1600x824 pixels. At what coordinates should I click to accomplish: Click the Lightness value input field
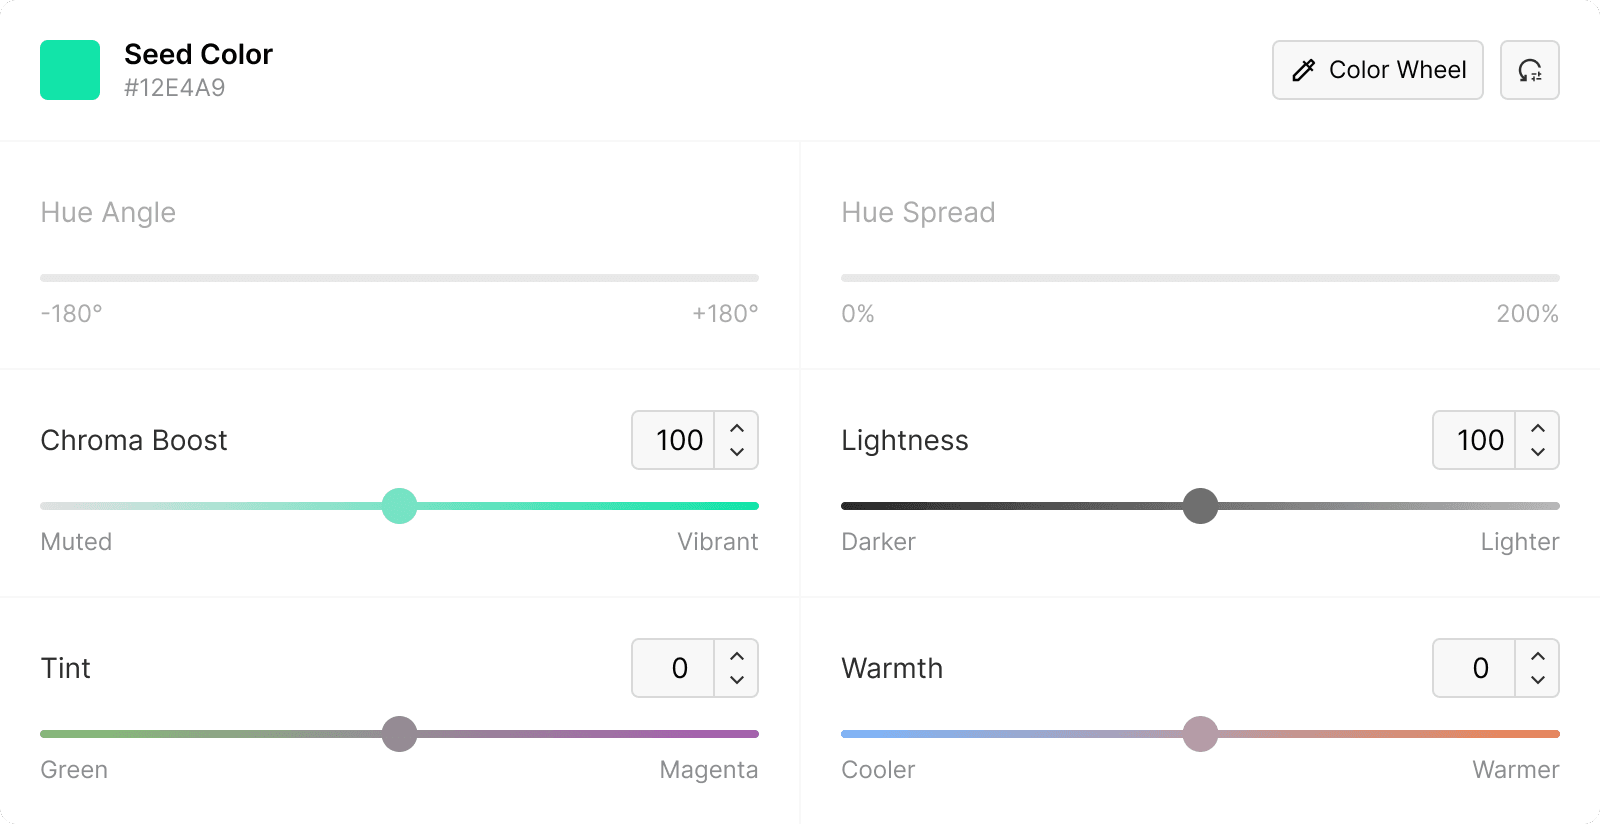1475,440
